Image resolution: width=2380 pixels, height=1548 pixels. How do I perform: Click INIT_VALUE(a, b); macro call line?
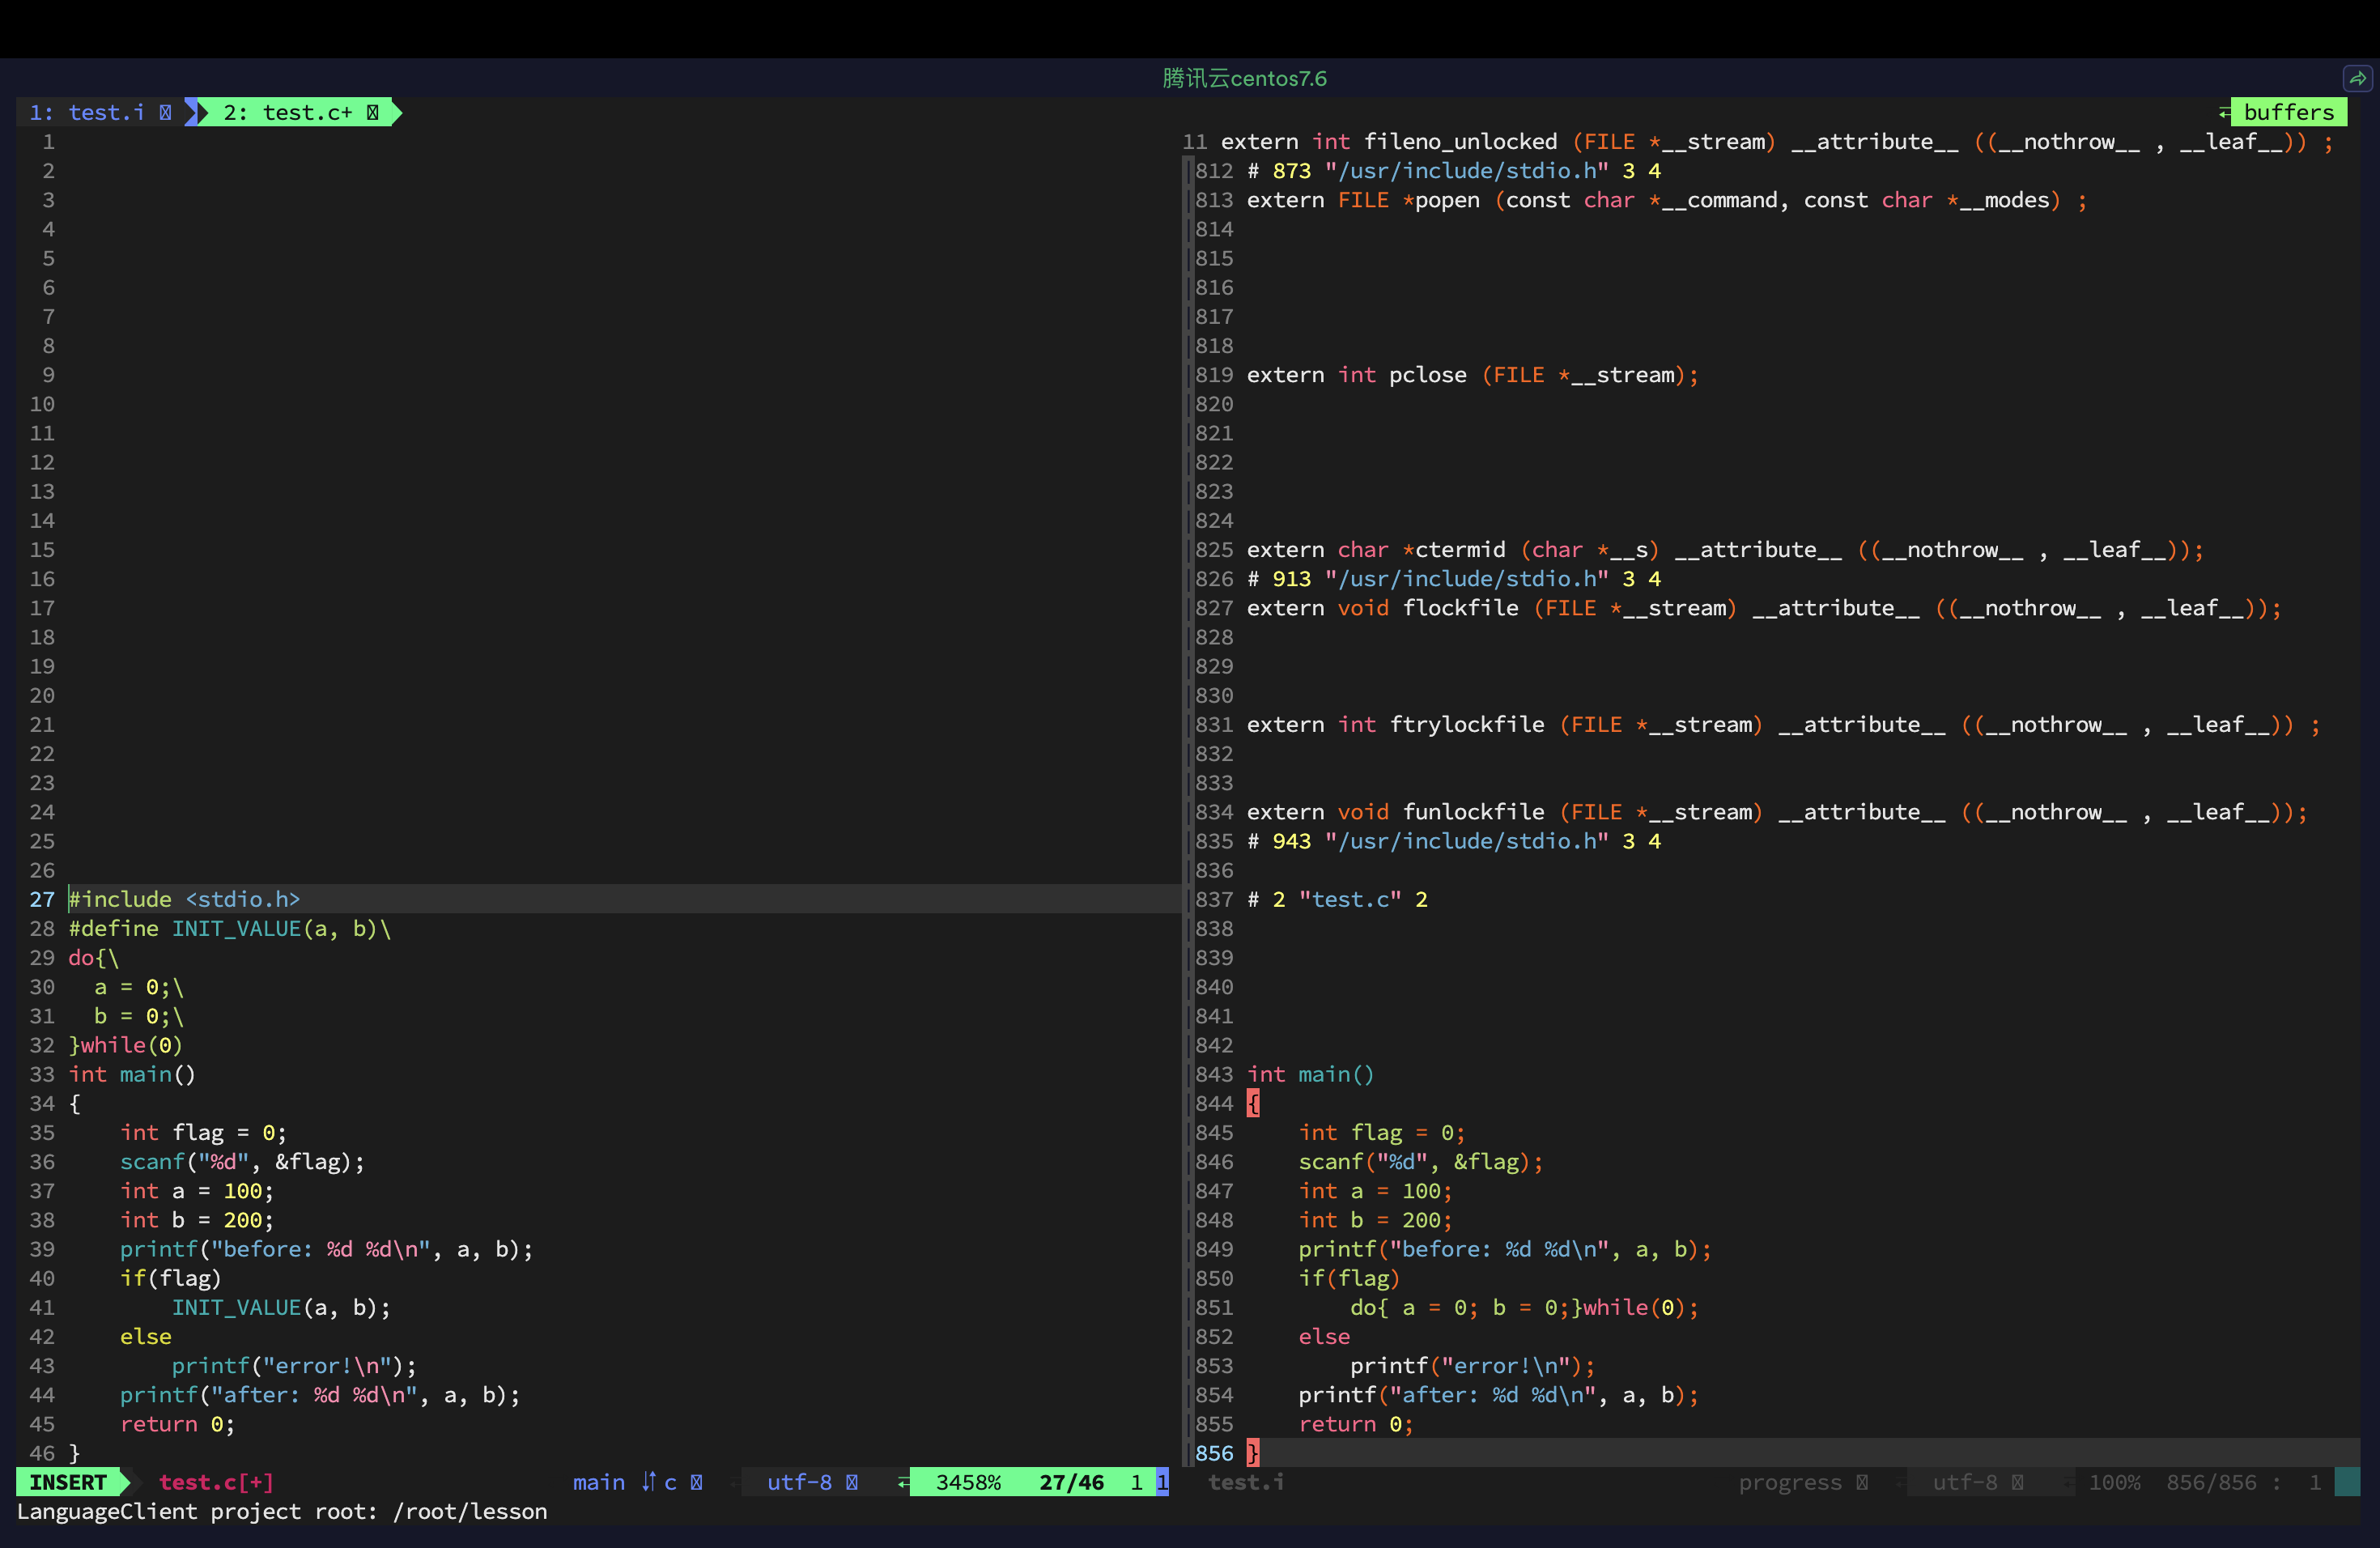[x=281, y=1307]
